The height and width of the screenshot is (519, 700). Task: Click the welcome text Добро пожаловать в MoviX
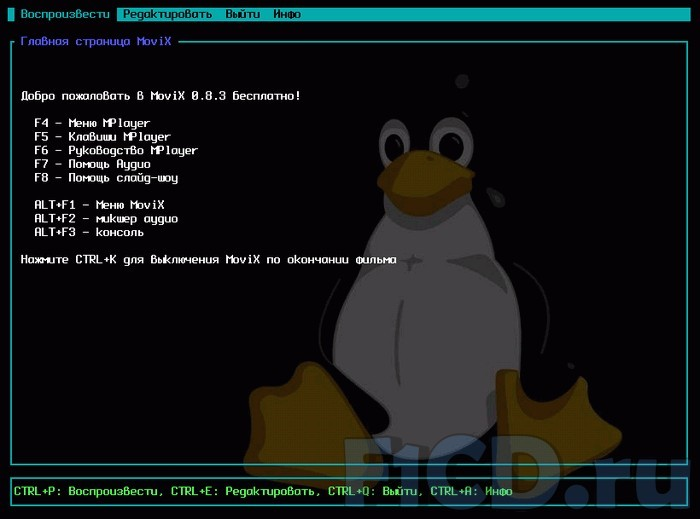pos(161,96)
